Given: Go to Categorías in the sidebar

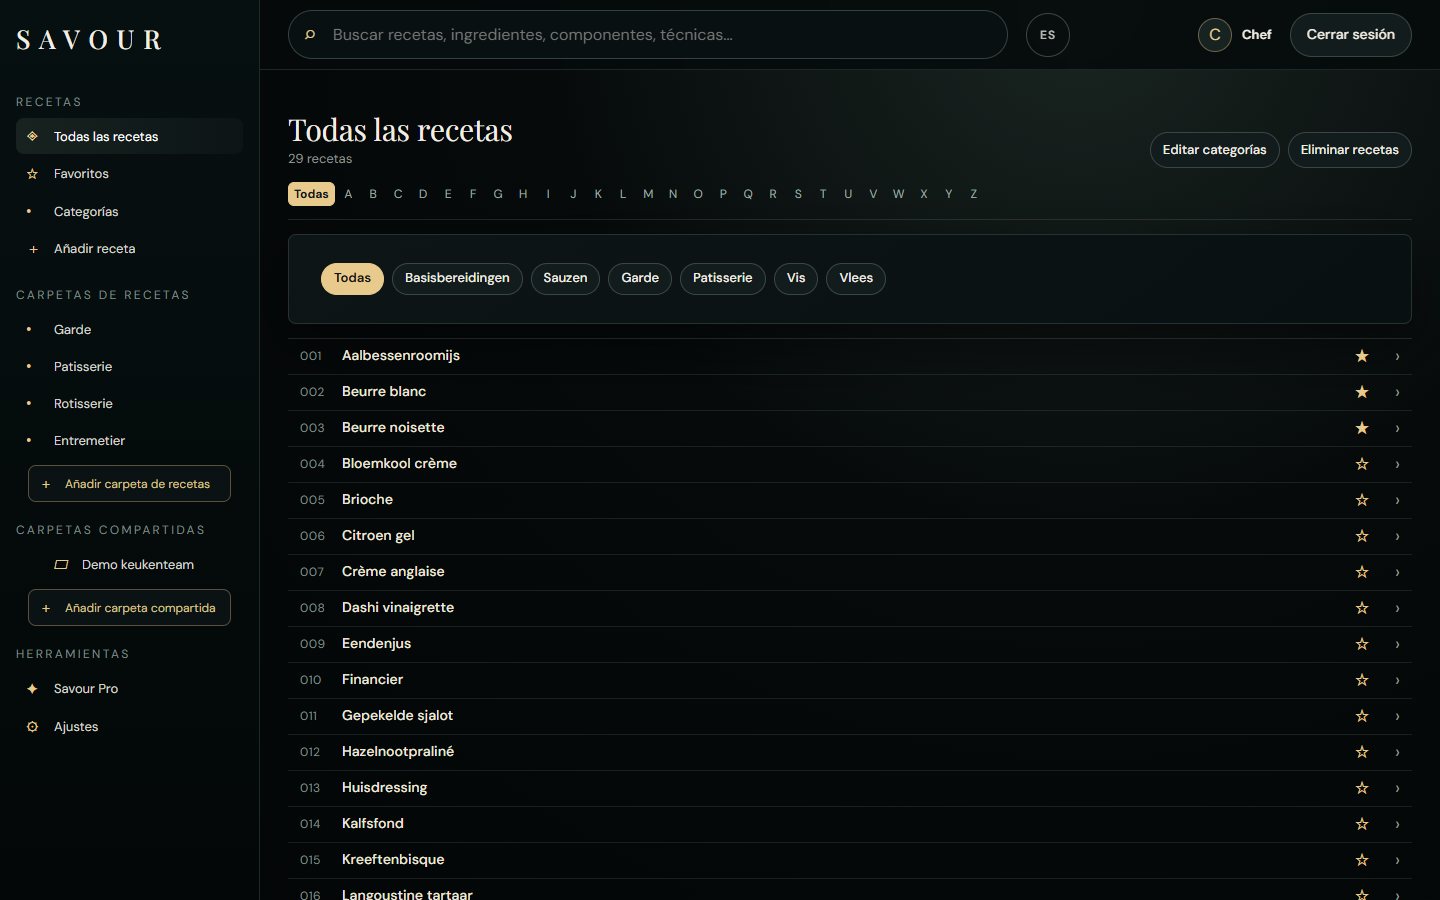Looking at the screenshot, I should pos(129,212).
